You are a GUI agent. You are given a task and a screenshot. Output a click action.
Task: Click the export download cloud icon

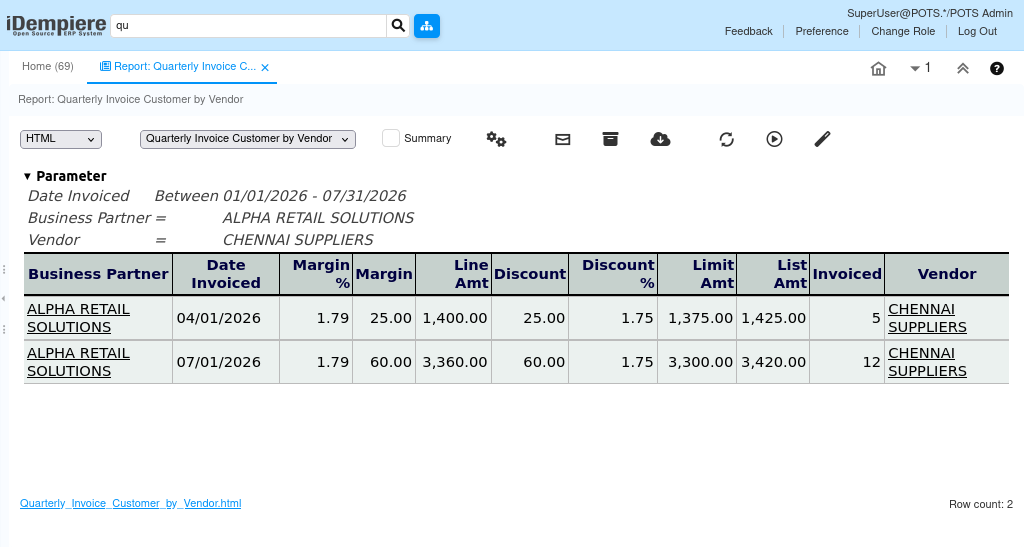(660, 139)
